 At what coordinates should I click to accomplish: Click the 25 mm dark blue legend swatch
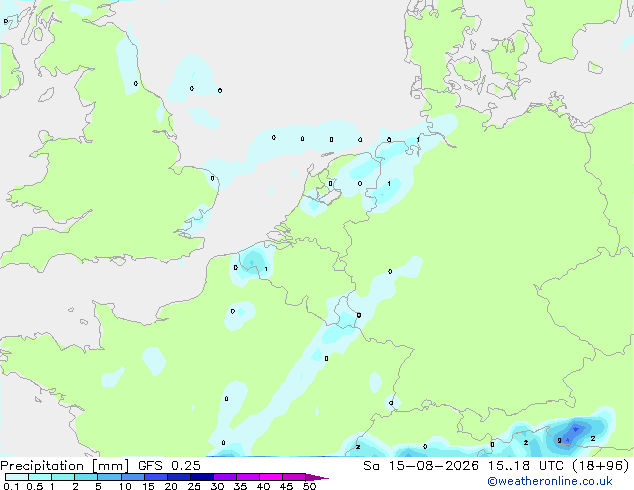(x=202, y=477)
